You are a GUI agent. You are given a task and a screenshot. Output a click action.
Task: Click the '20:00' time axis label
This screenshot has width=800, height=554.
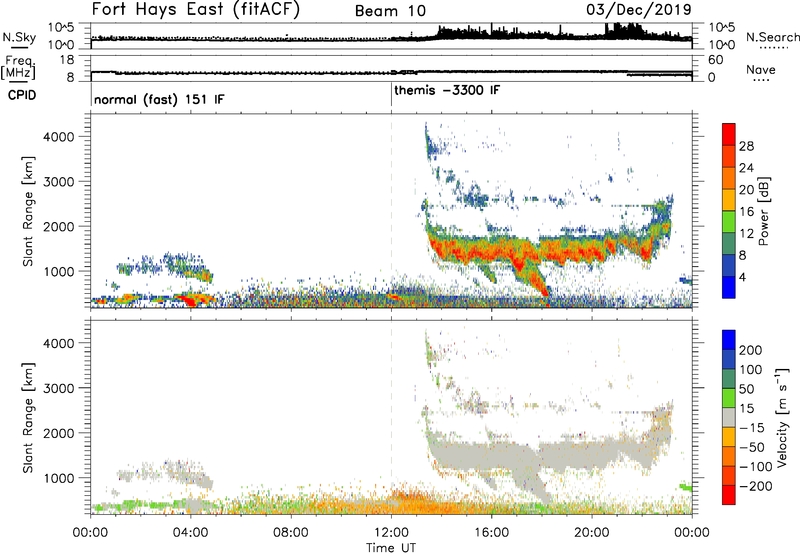point(591,533)
